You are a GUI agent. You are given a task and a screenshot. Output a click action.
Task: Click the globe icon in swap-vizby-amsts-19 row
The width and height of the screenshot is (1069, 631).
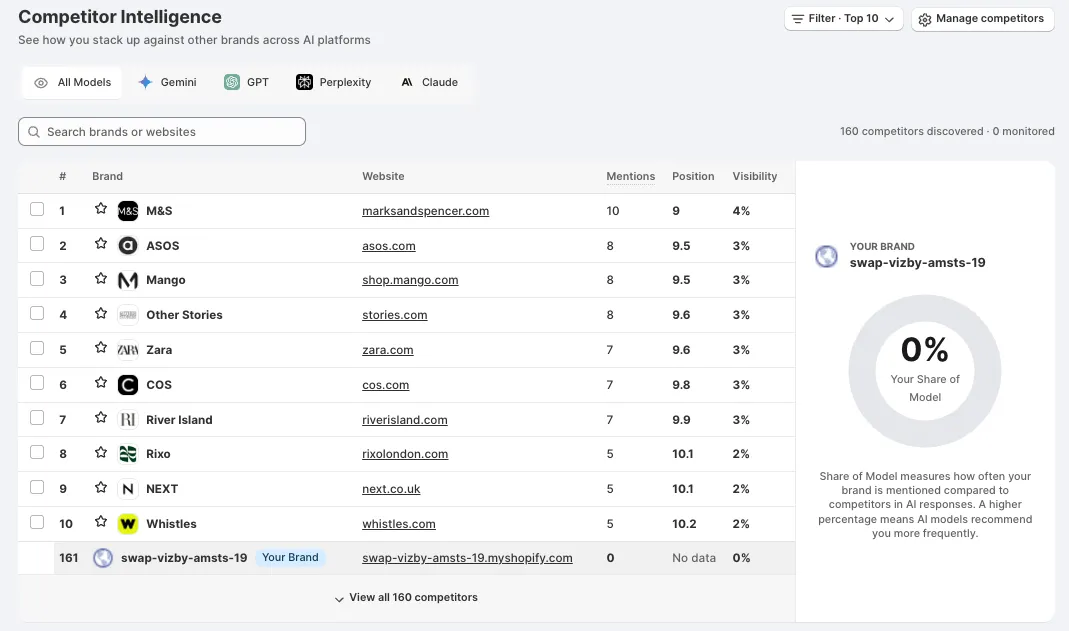pos(103,558)
